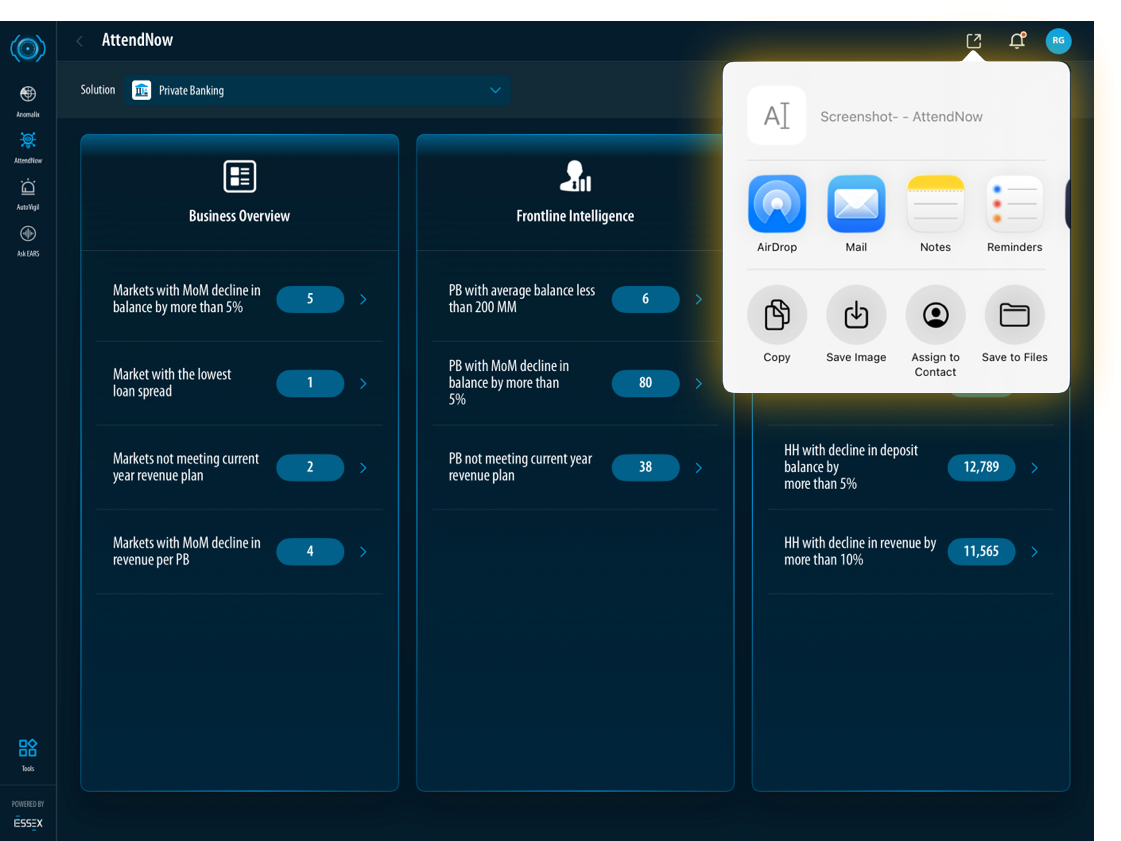Click the notifications bell icon
Image resolution: width=1121 pixels, height=841 pixels.
(1016, 41)
